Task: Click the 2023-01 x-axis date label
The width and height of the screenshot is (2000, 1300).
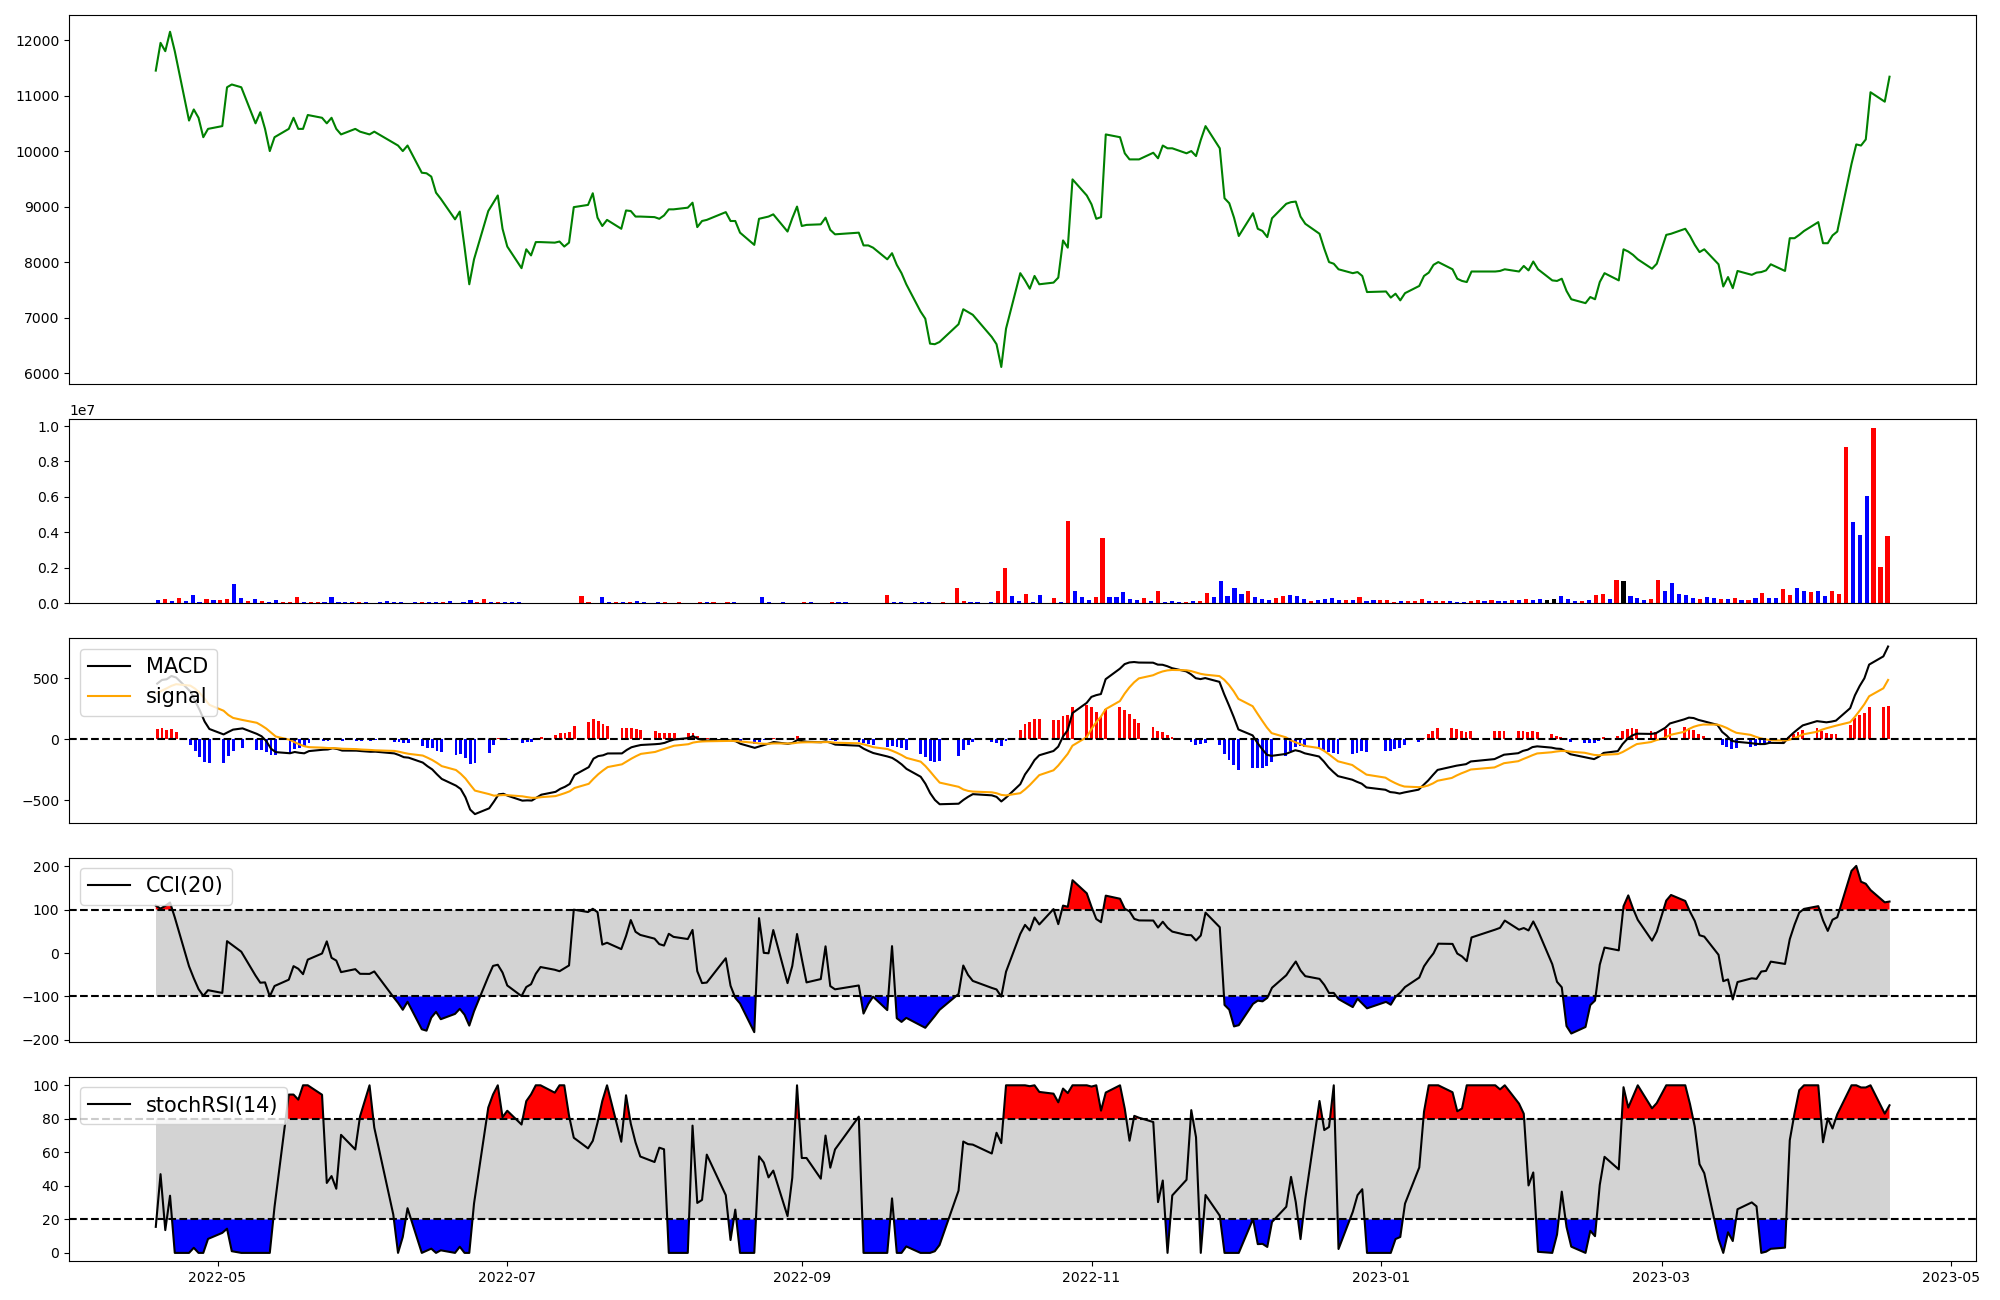Action: pyautogui.click(x=1381, y=1277)
